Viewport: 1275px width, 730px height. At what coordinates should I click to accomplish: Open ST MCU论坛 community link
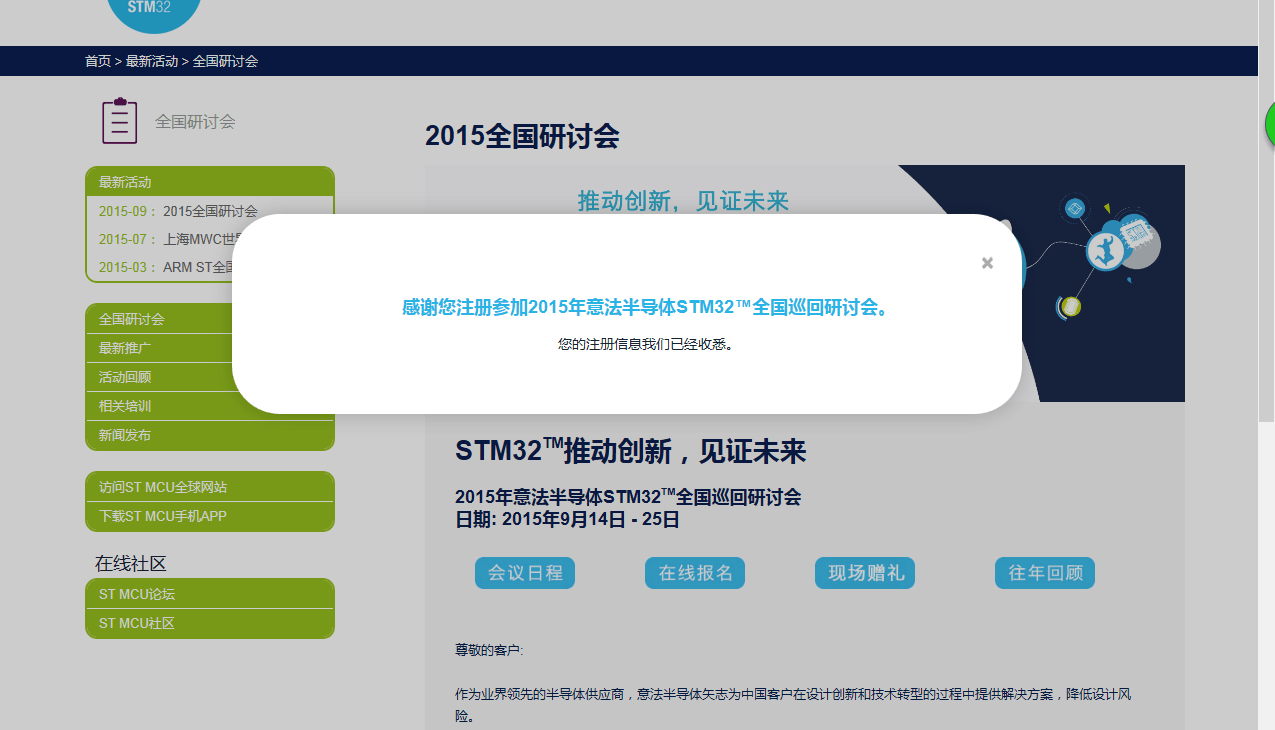point(210,594)
